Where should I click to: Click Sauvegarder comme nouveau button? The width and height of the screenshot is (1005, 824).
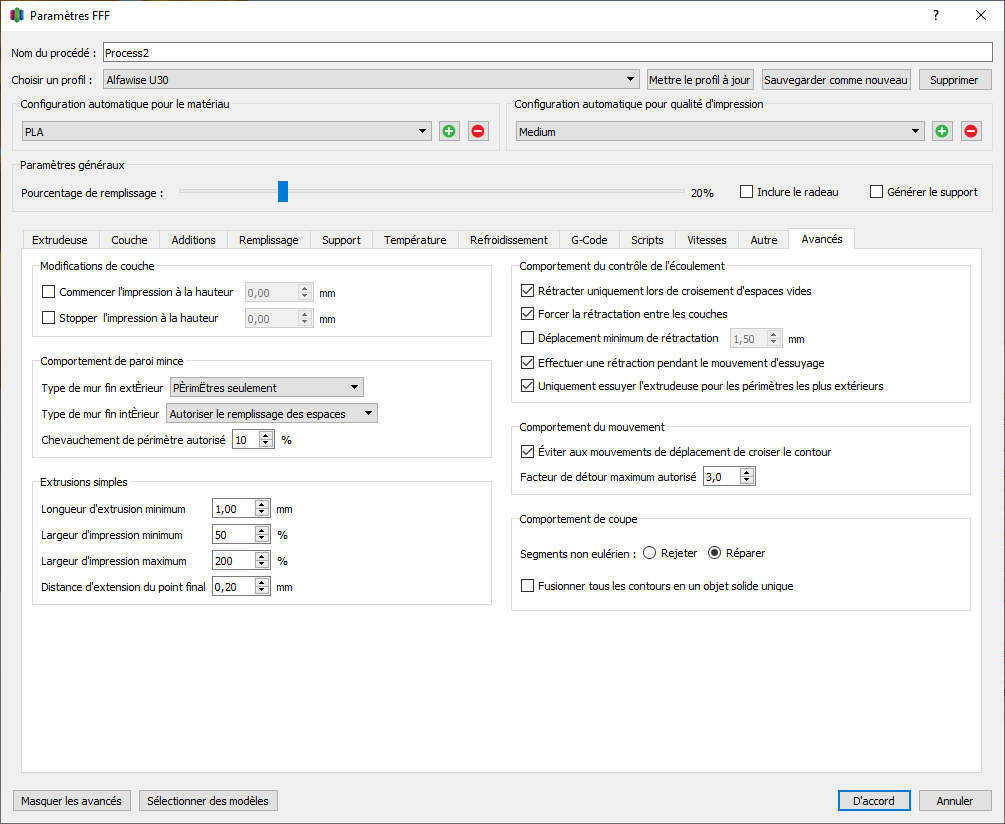836,80
